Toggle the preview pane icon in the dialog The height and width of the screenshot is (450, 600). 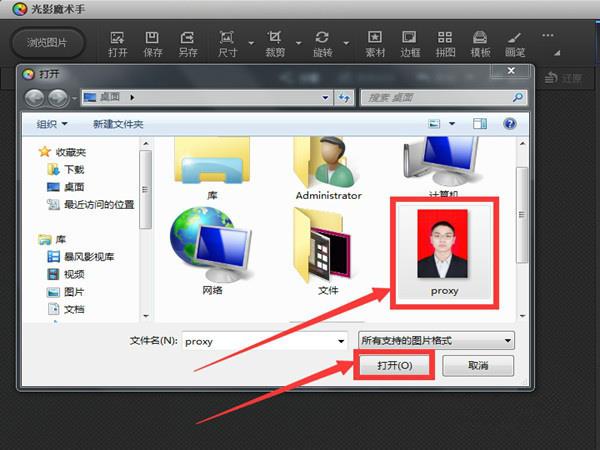pyautogui.click(x=480, y=123)
